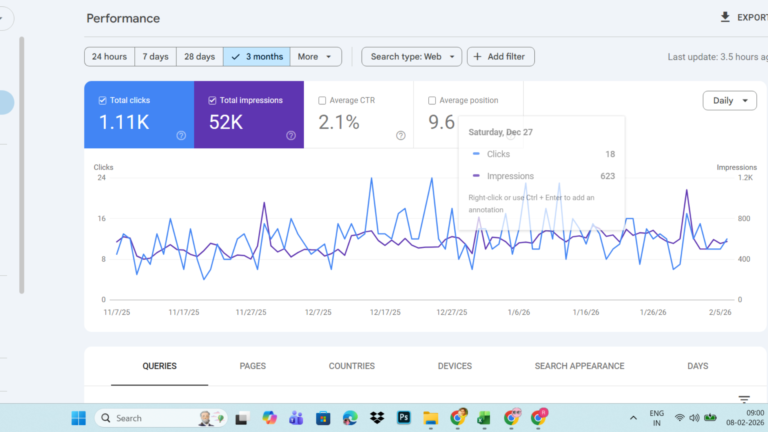Enable the Average CTR checkbox
768x432 pixels.
pyautogui.click(x=322, y=100)
